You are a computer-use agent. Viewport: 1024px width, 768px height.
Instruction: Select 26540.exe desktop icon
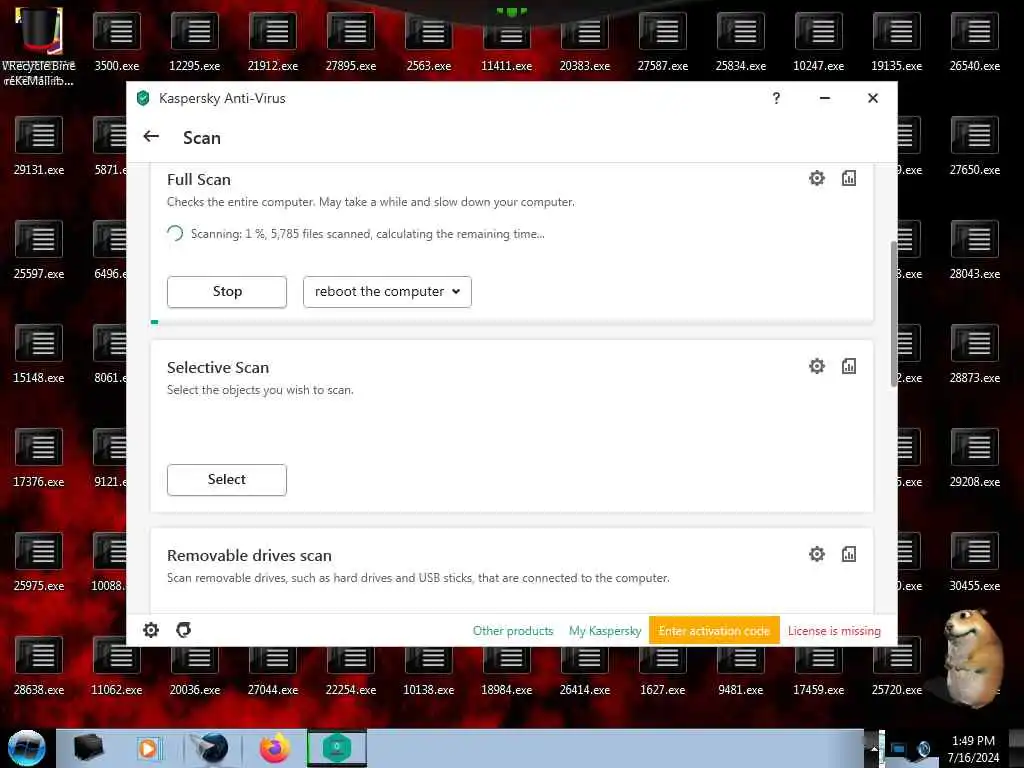click(x=974, y=43)
